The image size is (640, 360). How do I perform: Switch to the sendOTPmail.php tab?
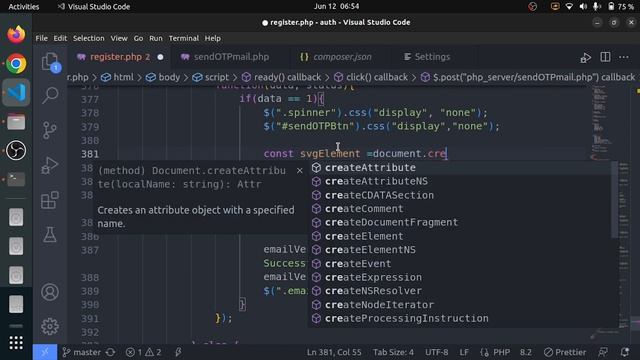coord(231,57)
